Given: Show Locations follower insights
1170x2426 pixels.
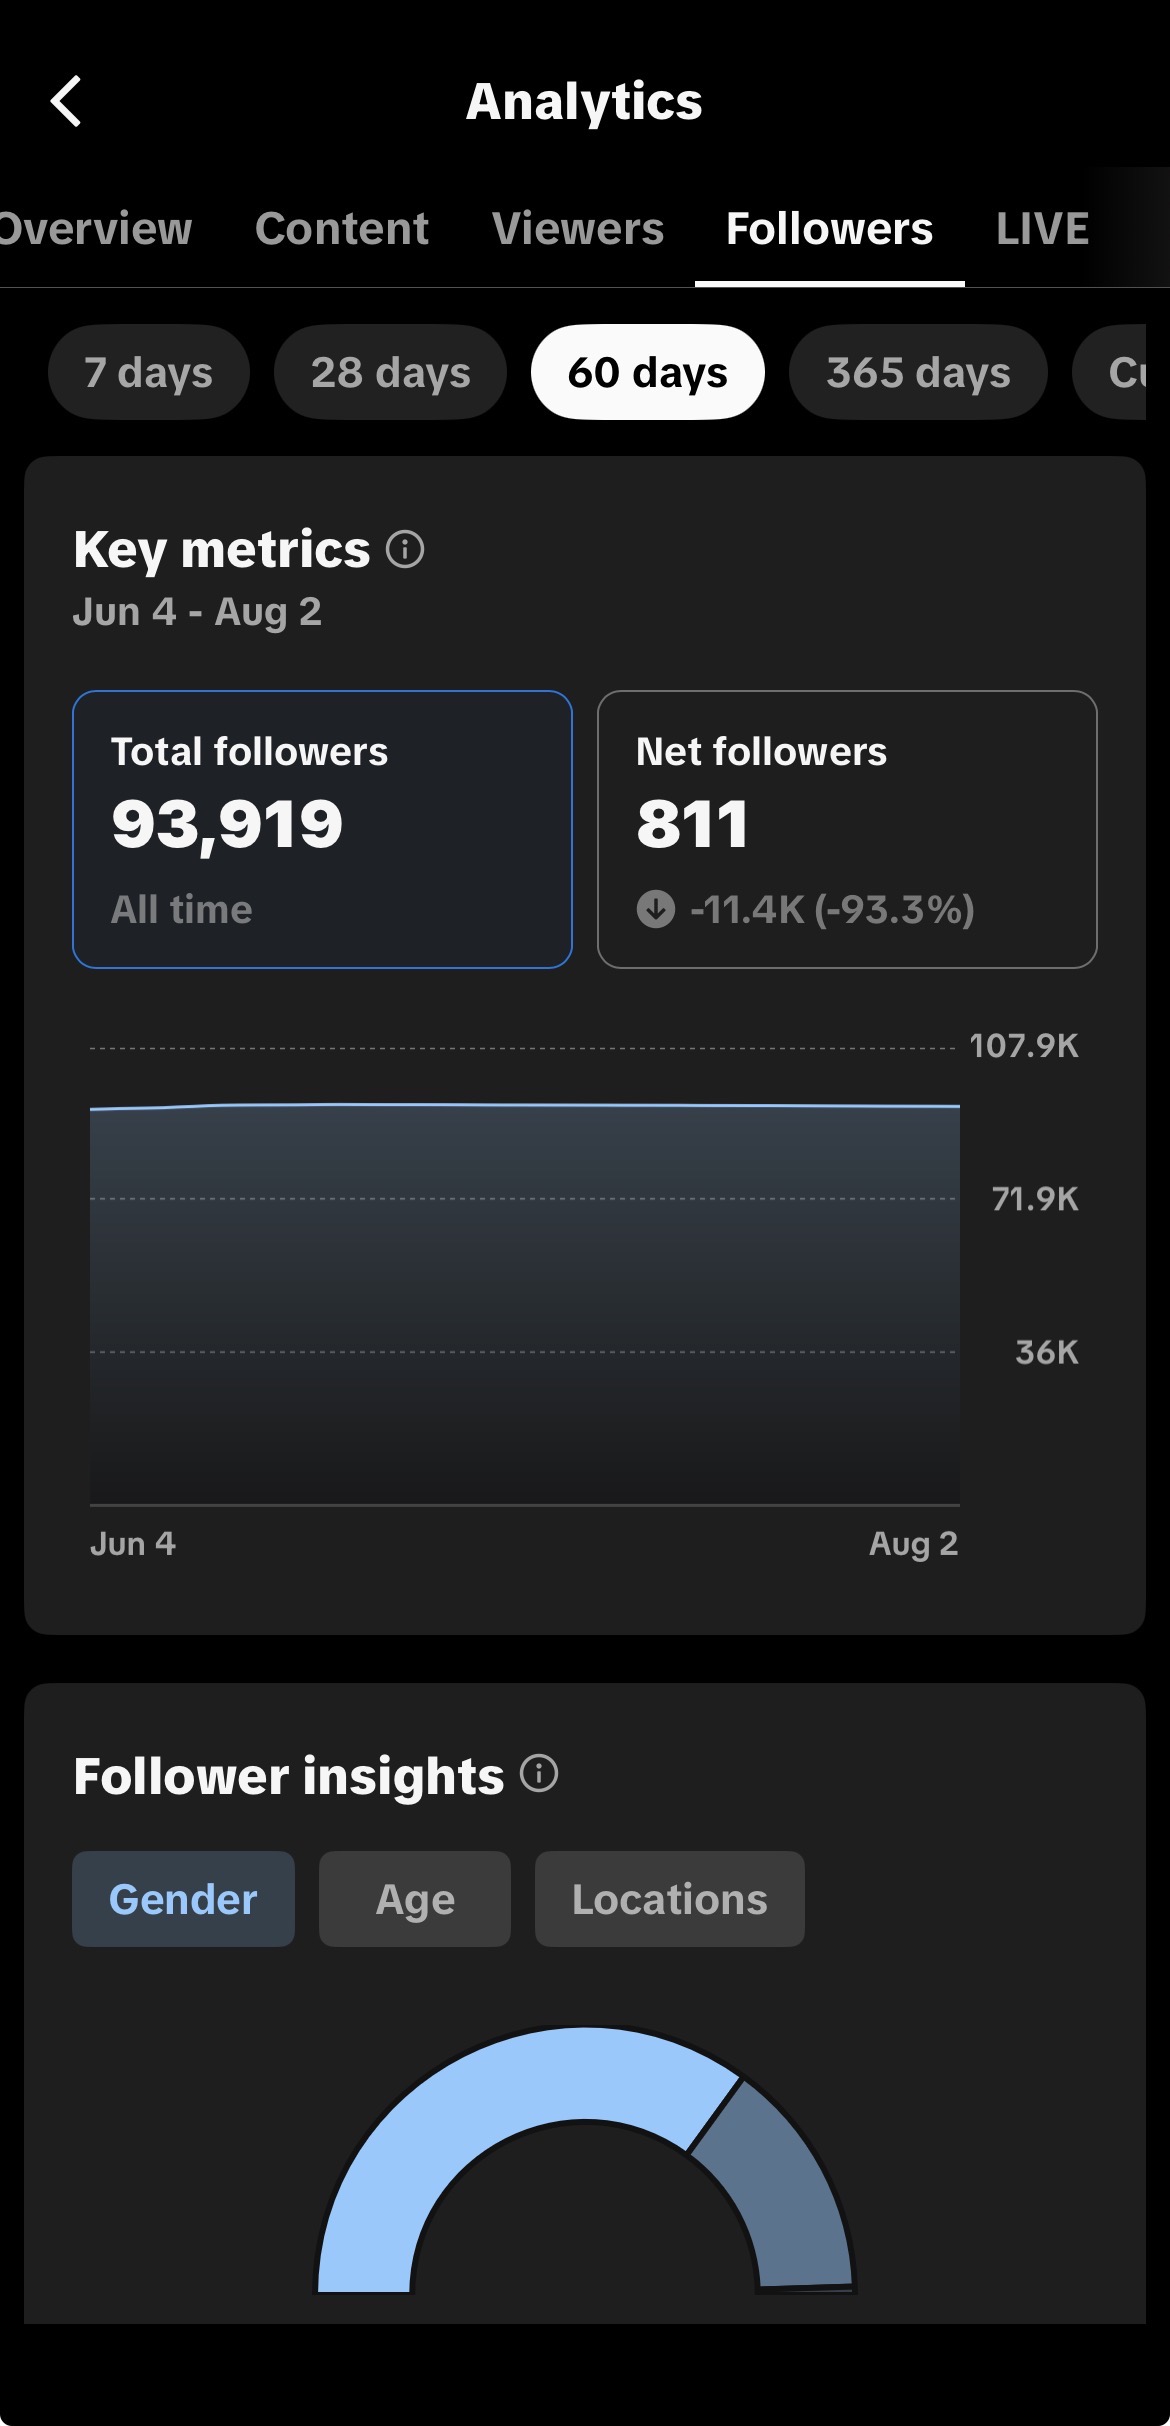Looking at the screenshot, I should [670, 1899].
